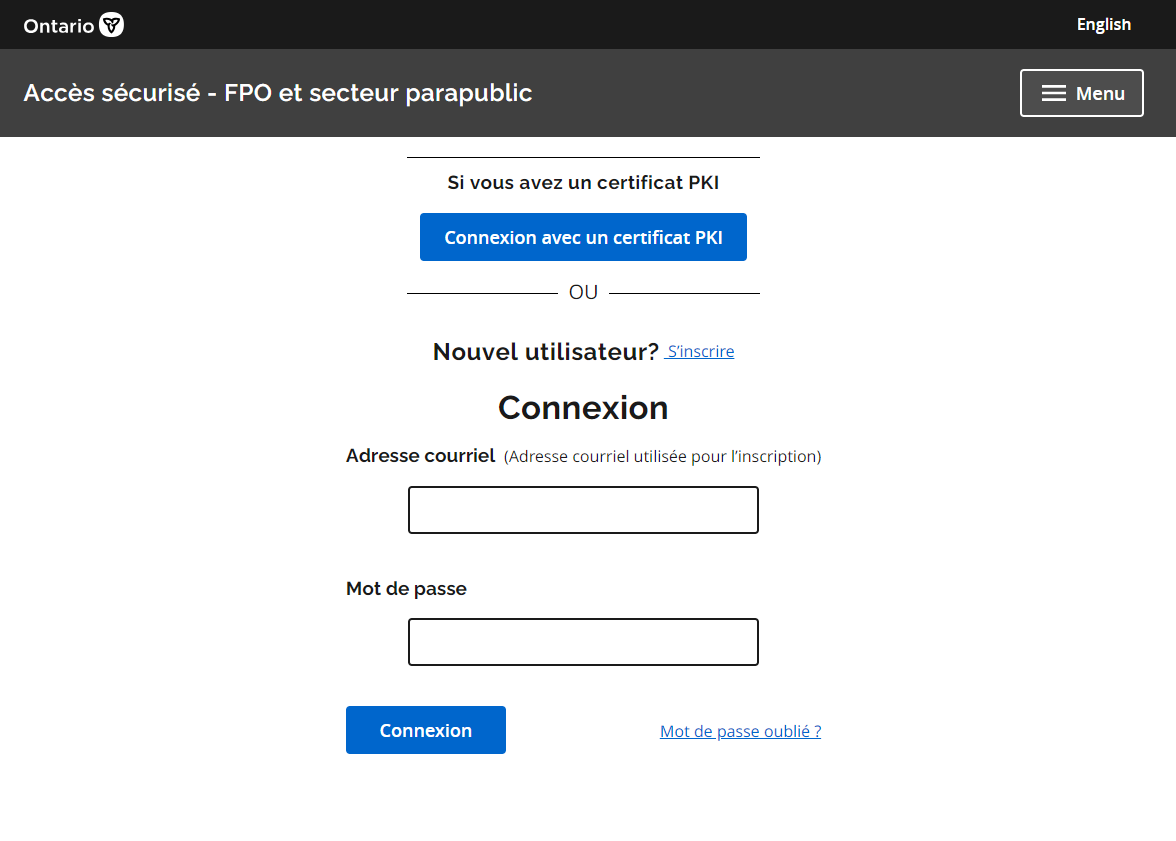Focus the Adresse courriel input field
Screen dimensions: 1176x841
click(x=583, y=510)
